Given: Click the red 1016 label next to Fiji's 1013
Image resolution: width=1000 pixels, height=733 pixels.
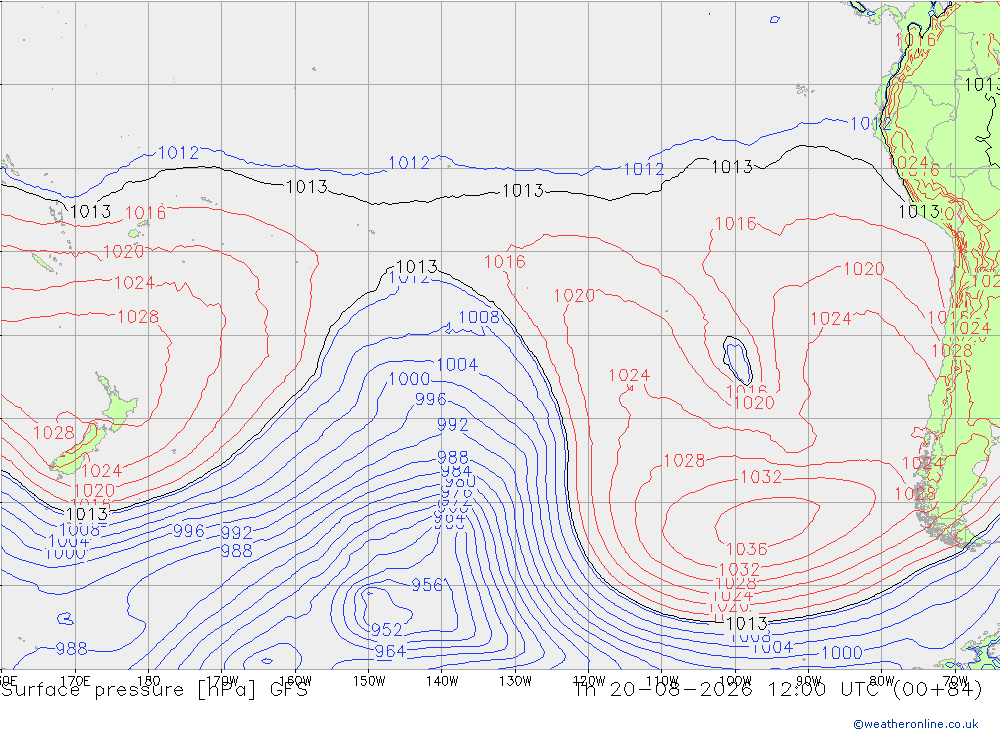Looking at the screenshot, I should point(145,212).
